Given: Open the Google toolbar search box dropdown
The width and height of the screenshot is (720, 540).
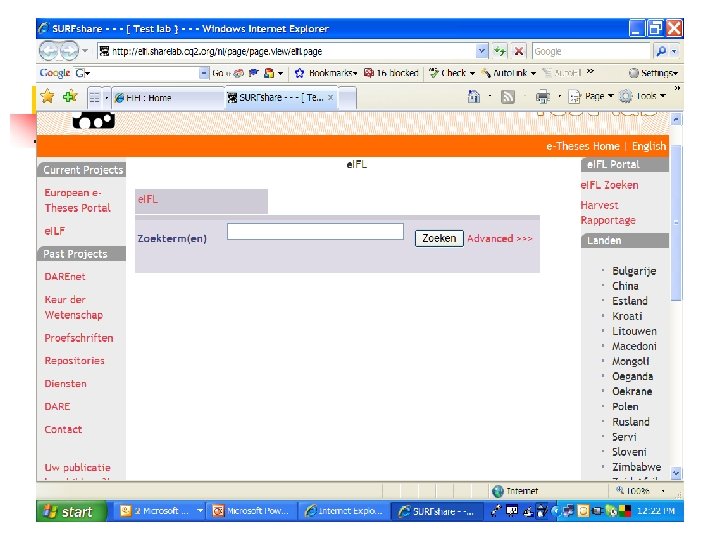Looking at the screenshot, I should tap(203, 73).
